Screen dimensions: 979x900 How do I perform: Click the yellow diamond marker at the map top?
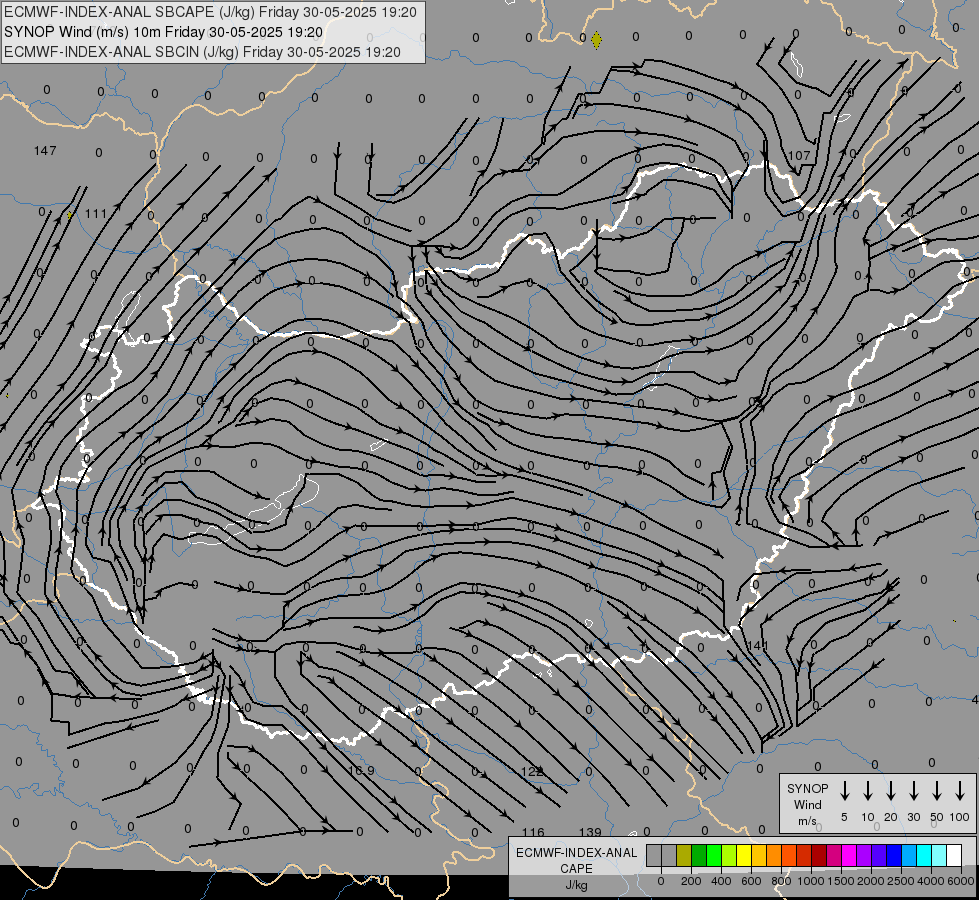[596, 40]
